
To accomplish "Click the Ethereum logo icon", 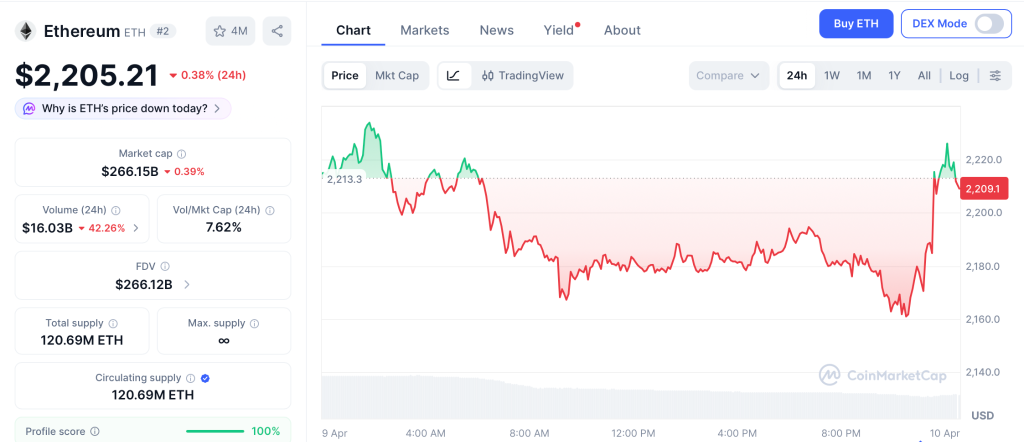I will [25, 31].
